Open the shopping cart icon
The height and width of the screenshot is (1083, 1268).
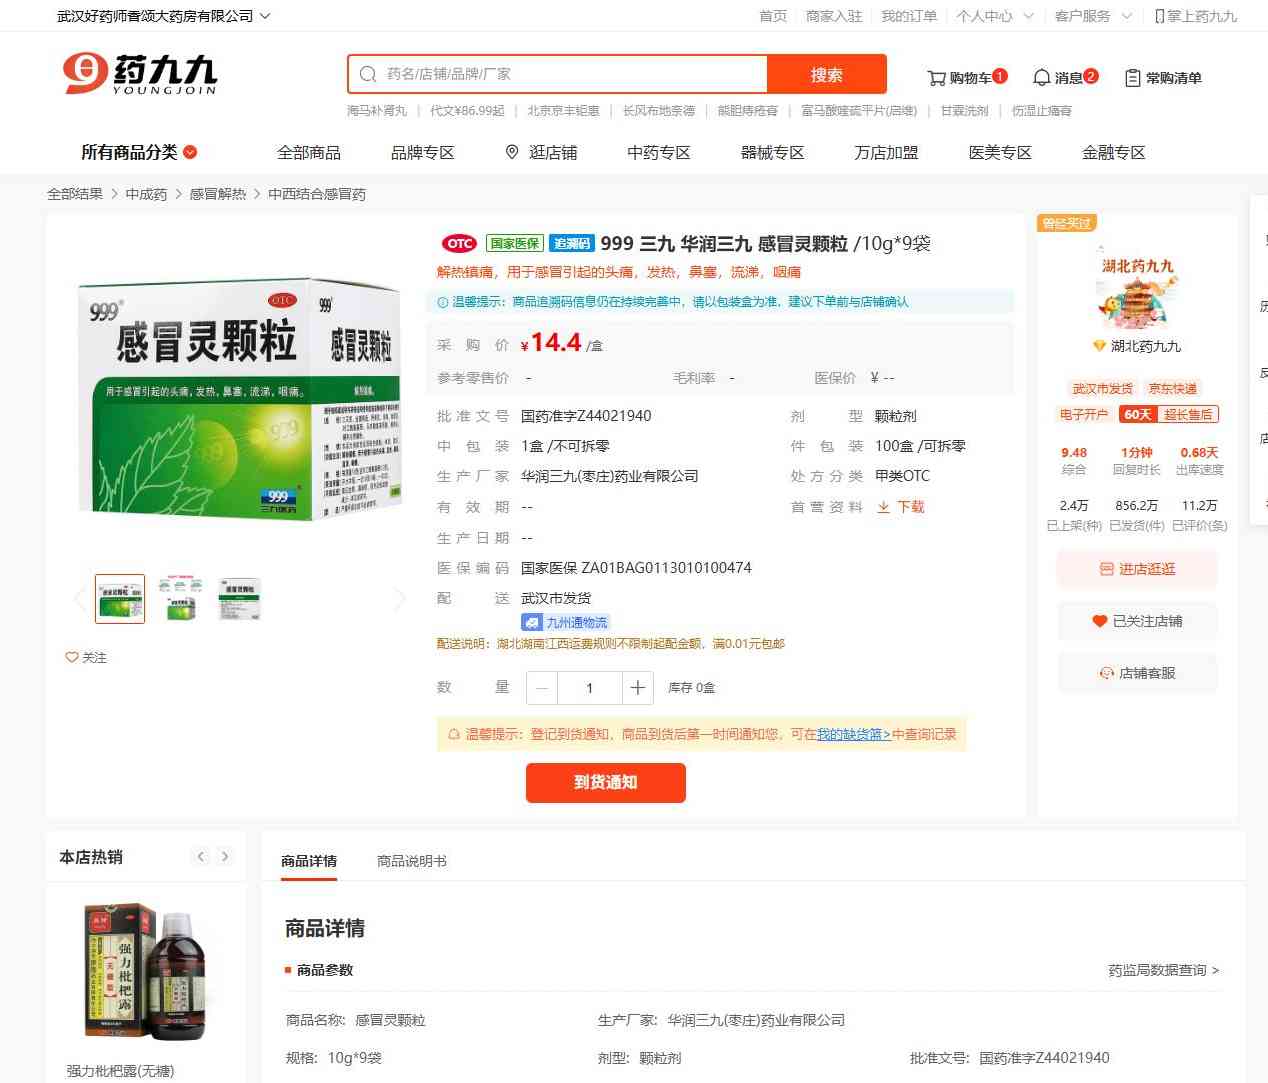[936, 78]
